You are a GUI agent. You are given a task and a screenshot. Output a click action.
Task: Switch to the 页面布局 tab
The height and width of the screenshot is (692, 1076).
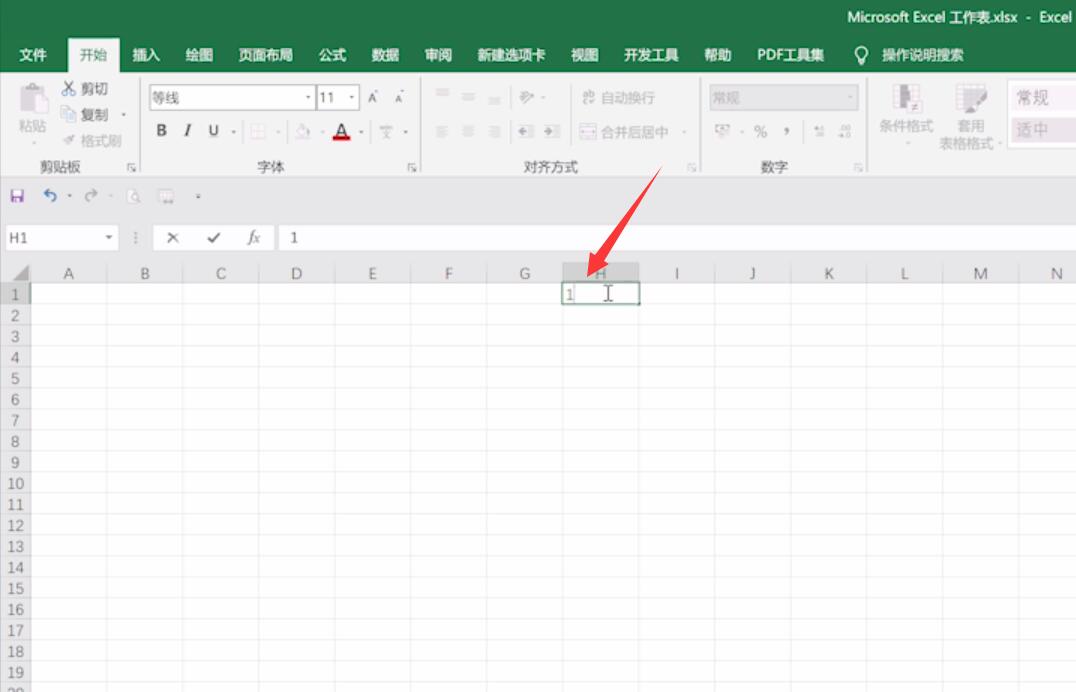[265, 55]
